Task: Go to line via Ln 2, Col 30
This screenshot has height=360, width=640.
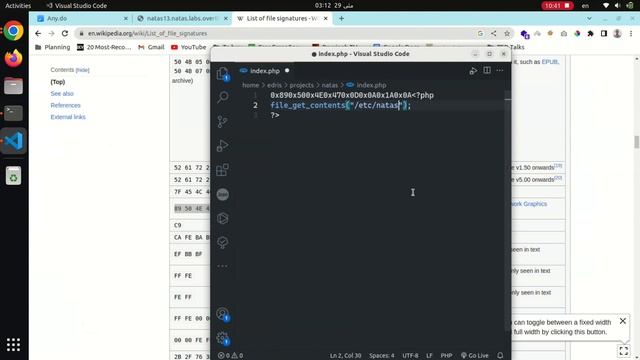Action: 346,356
